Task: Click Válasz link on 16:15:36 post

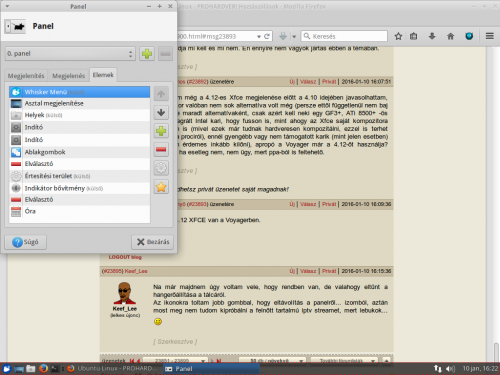Action: [308, 271]
